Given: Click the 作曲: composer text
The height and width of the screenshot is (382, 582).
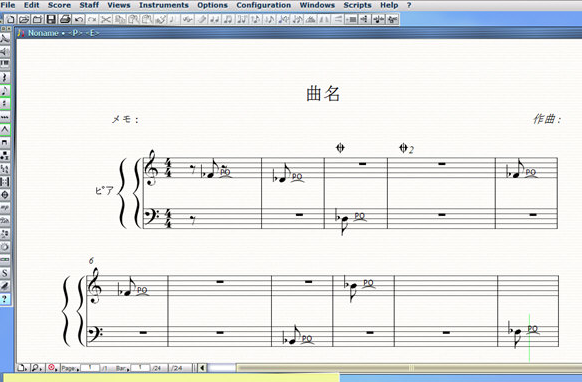Looking at the screenshot, I should [x=547, y=119].
